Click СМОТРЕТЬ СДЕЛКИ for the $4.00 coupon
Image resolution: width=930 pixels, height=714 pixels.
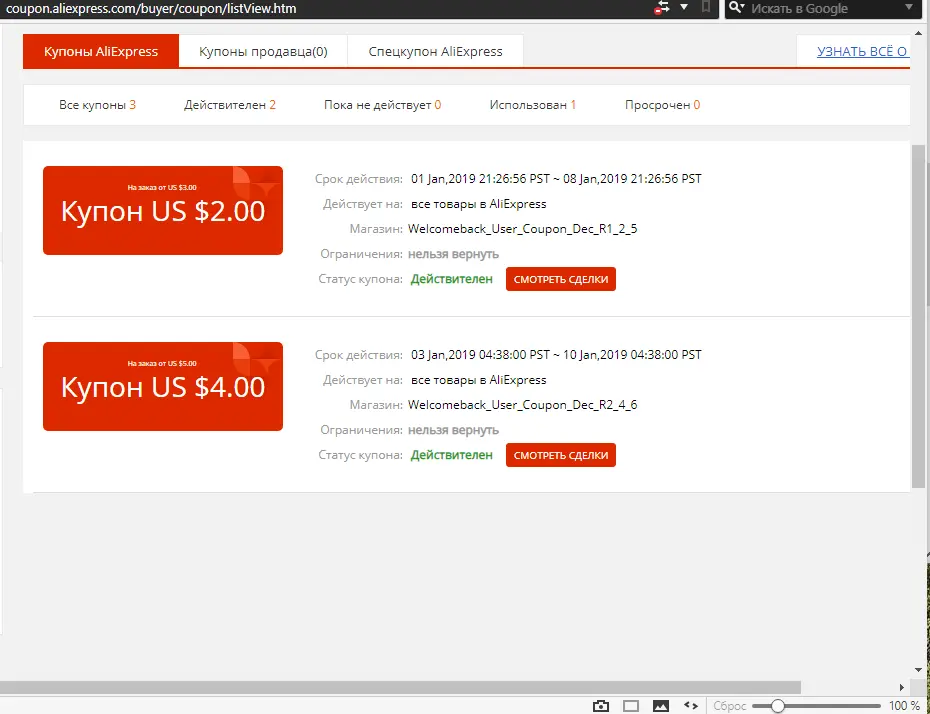(560, 455)
